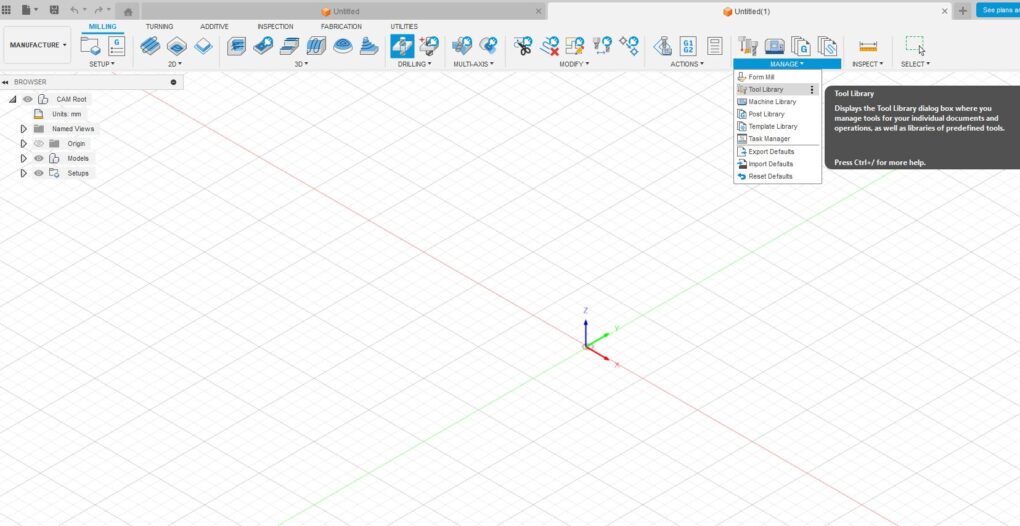
Task: Expand the Named Views tree node
Action: [x=24, y=129]
